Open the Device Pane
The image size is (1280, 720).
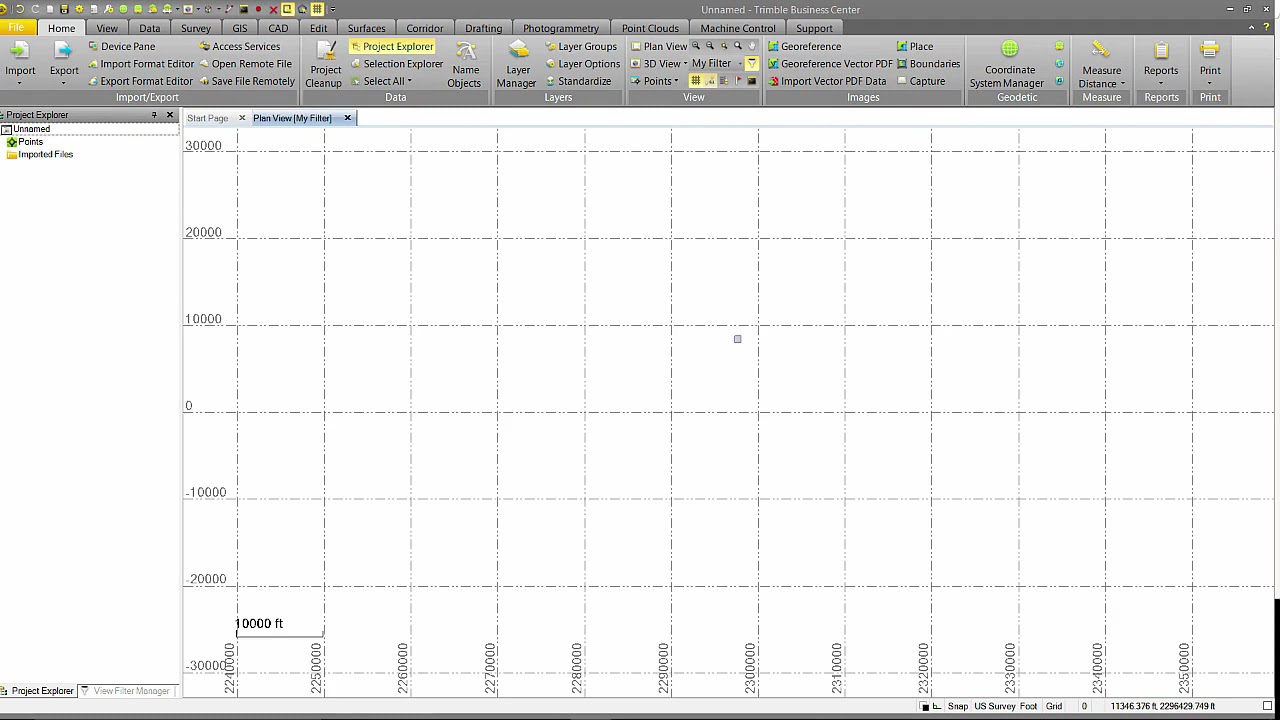pyautogui.click(x=121, y=47)
